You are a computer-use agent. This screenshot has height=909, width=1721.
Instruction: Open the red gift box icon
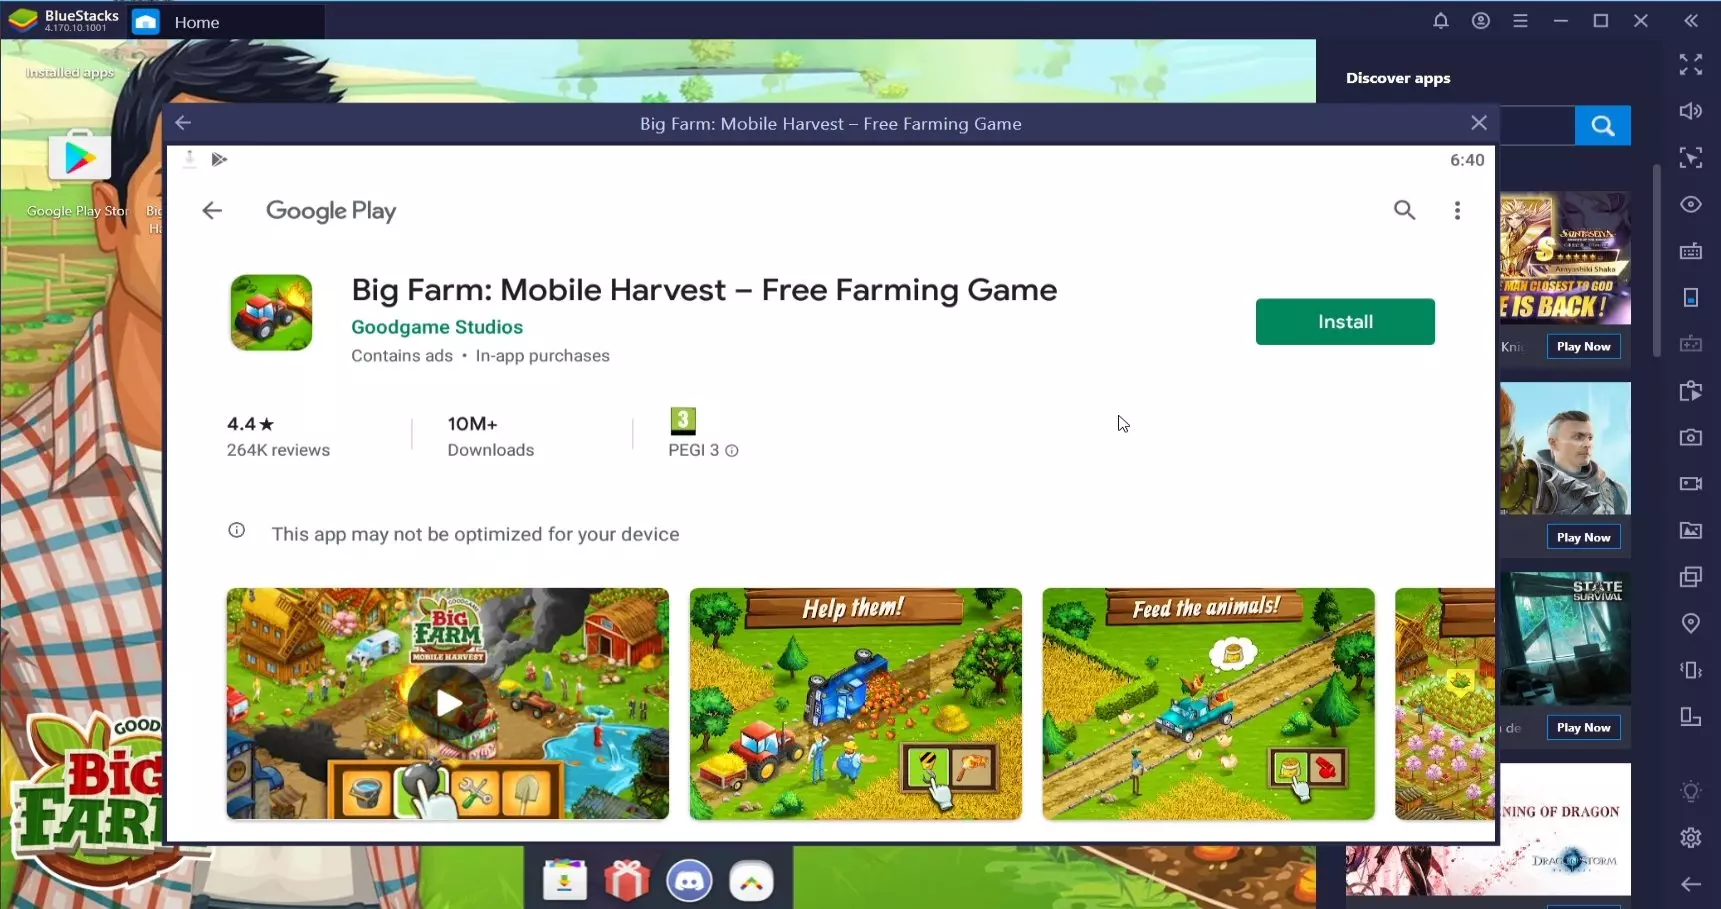[627, 881]
